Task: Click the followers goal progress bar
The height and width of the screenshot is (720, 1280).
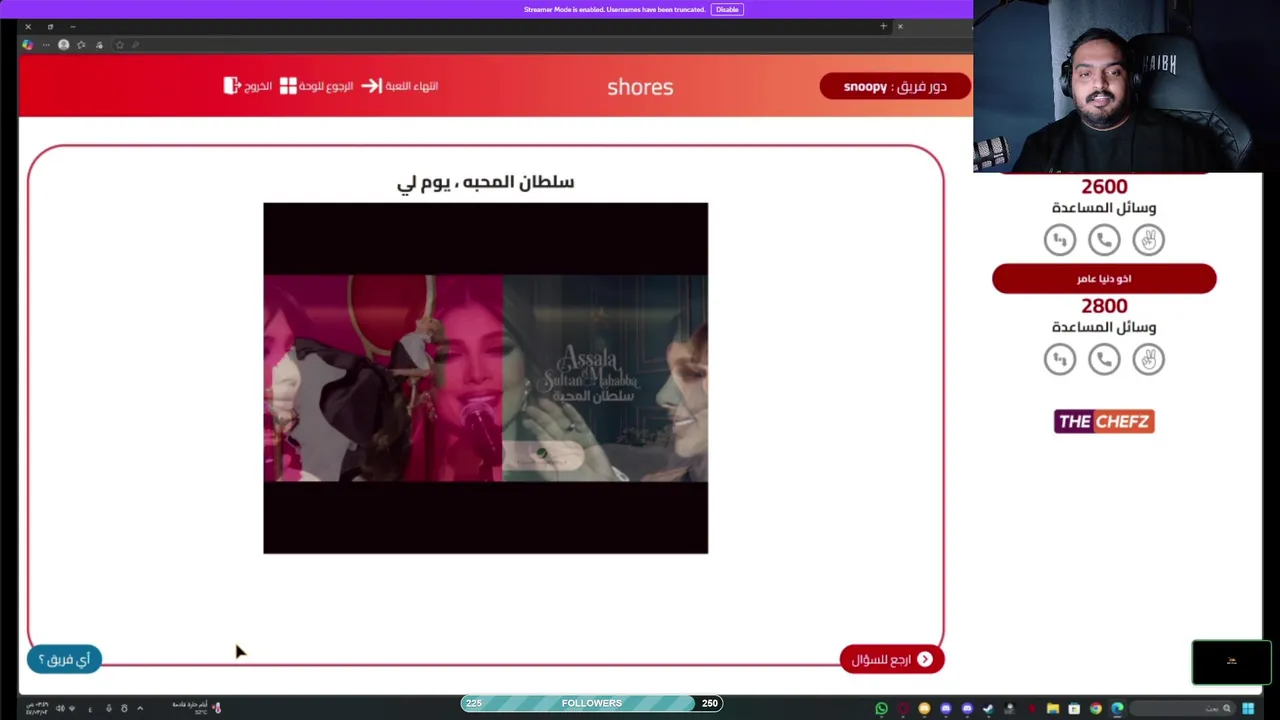Action: 592,703
